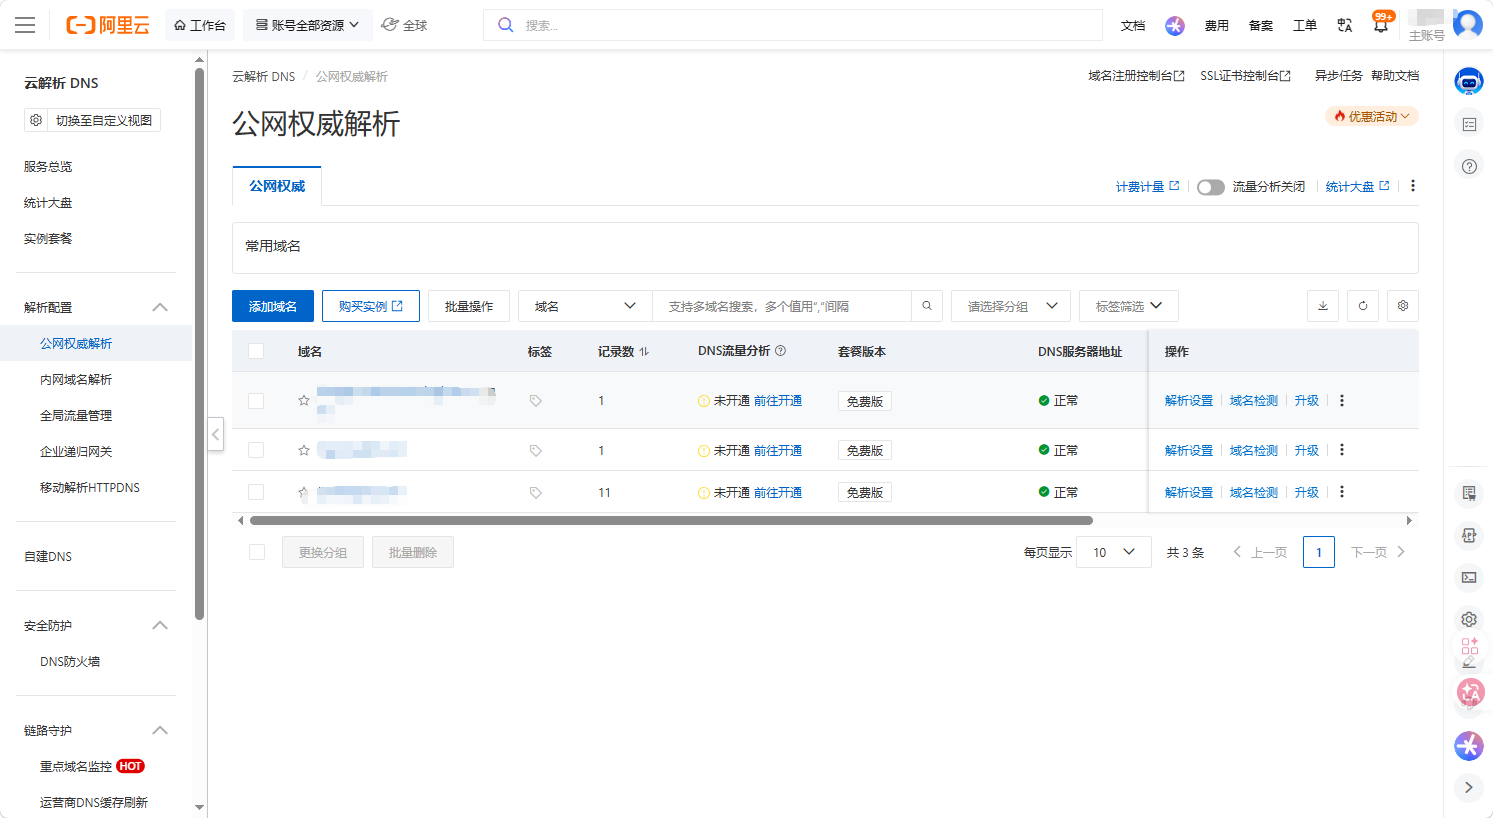
Task: Switch to 公网权威 tab
Action: pos(277,186)
